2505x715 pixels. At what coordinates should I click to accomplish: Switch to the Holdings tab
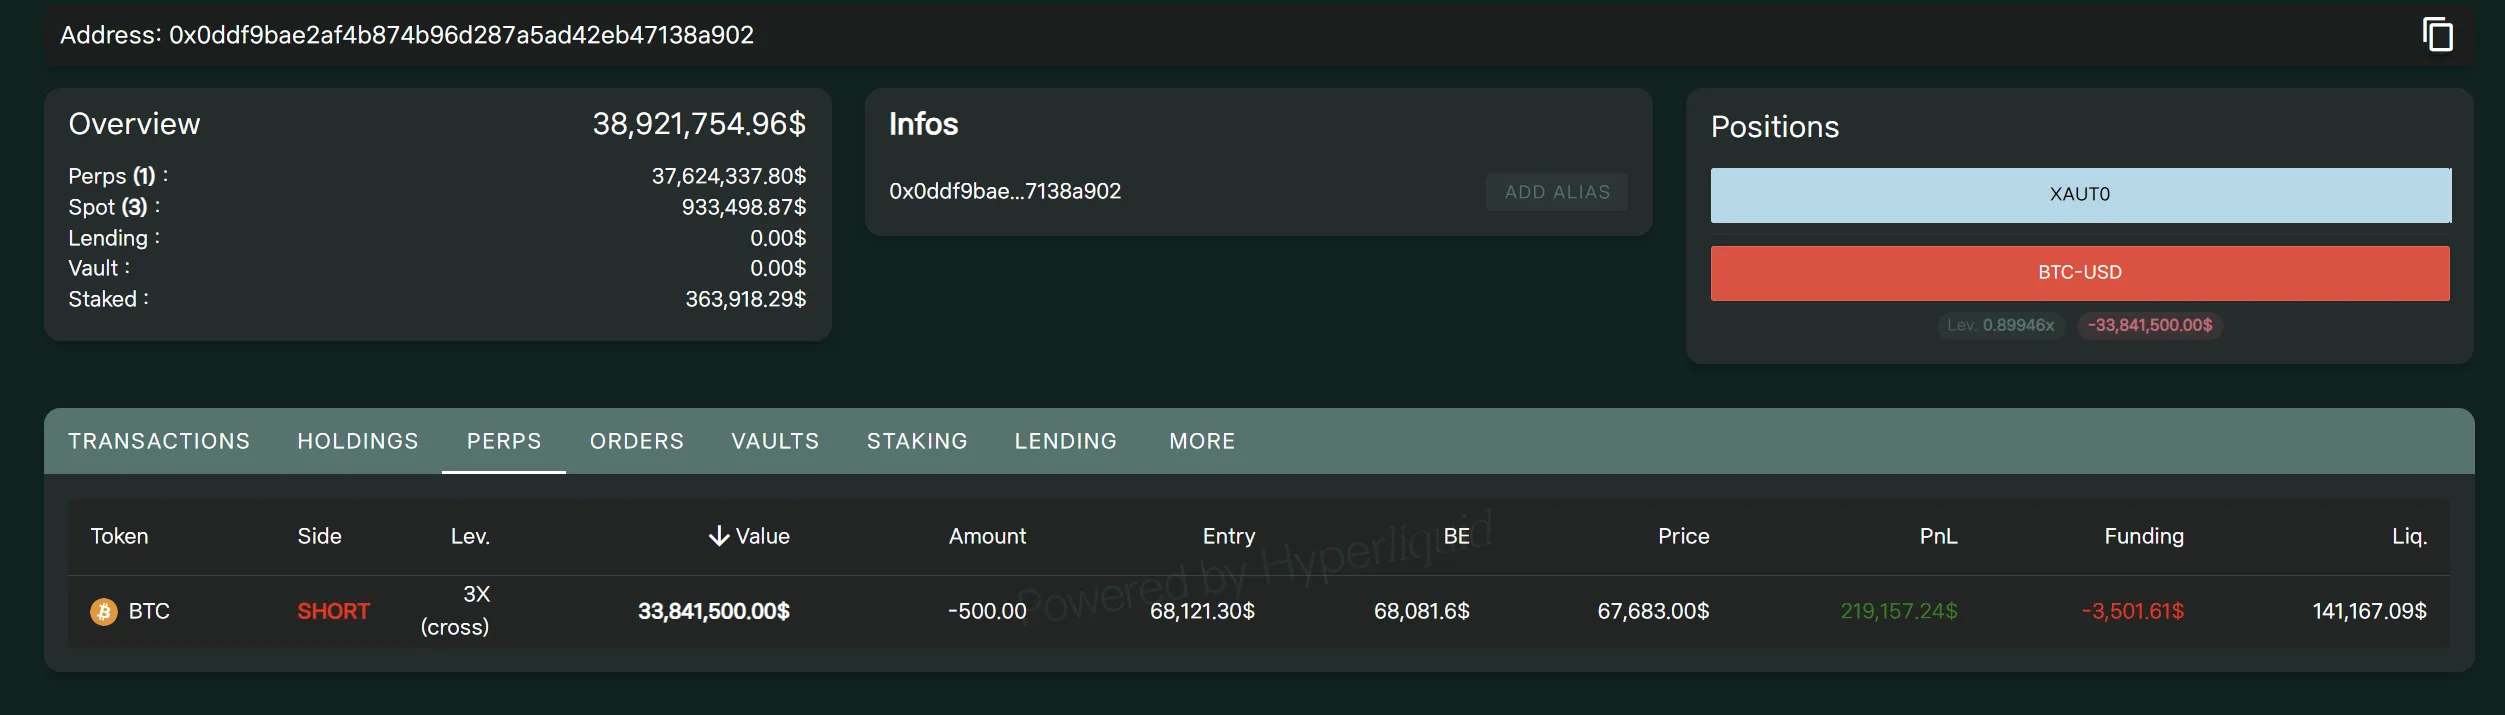pyautogui.click(x=358, y=441)
